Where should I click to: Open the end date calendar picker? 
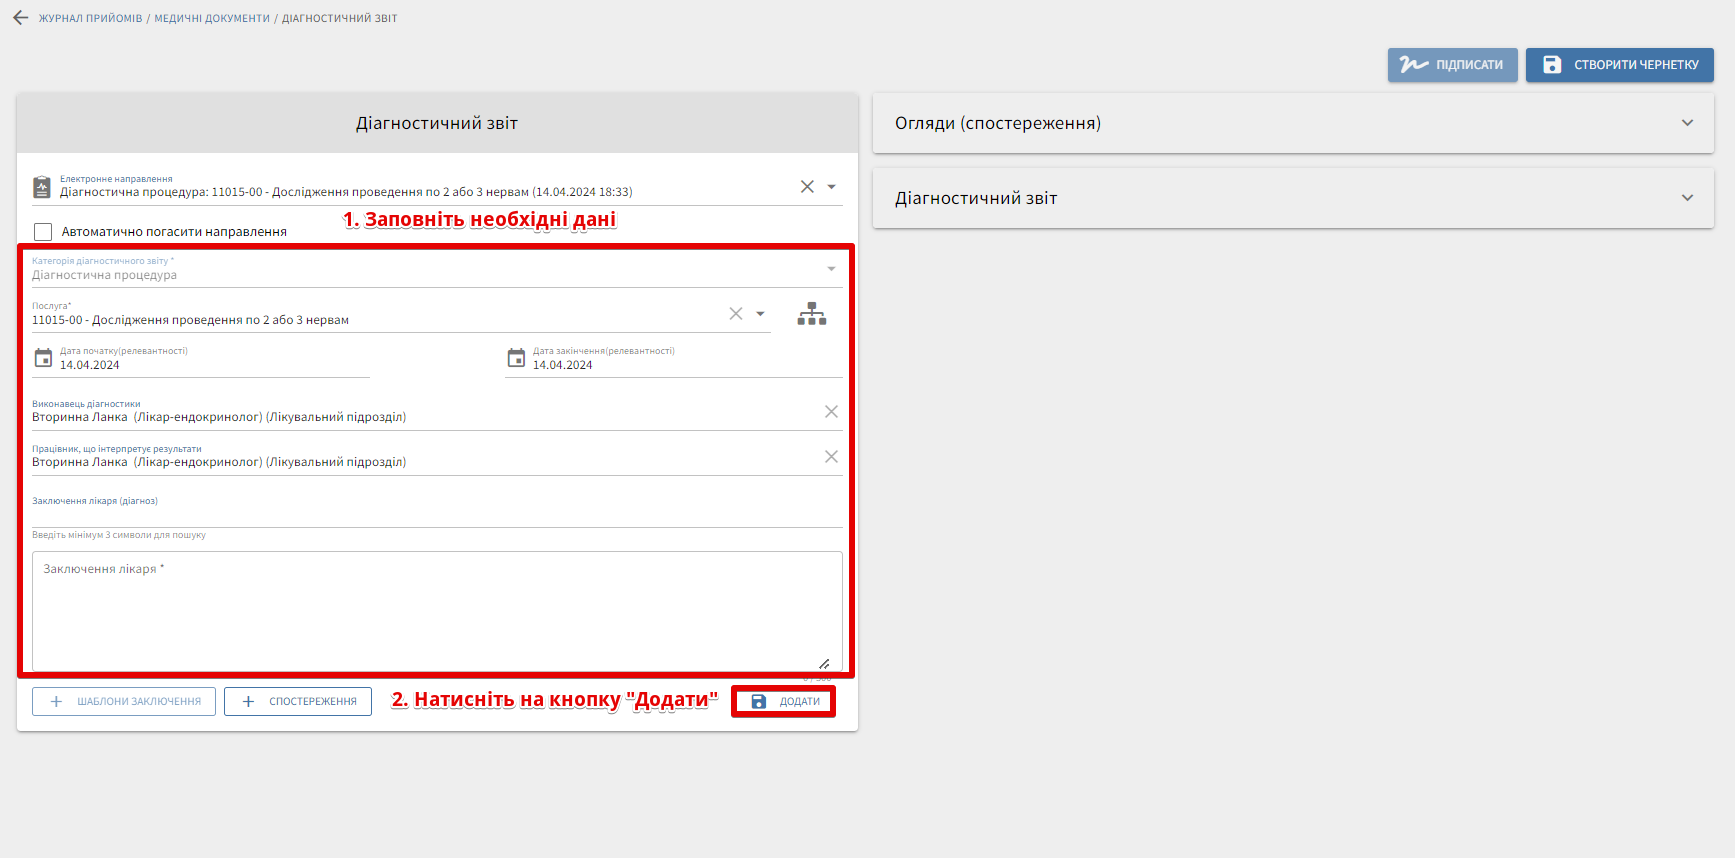pyautogui.click(x=516, y=358)
